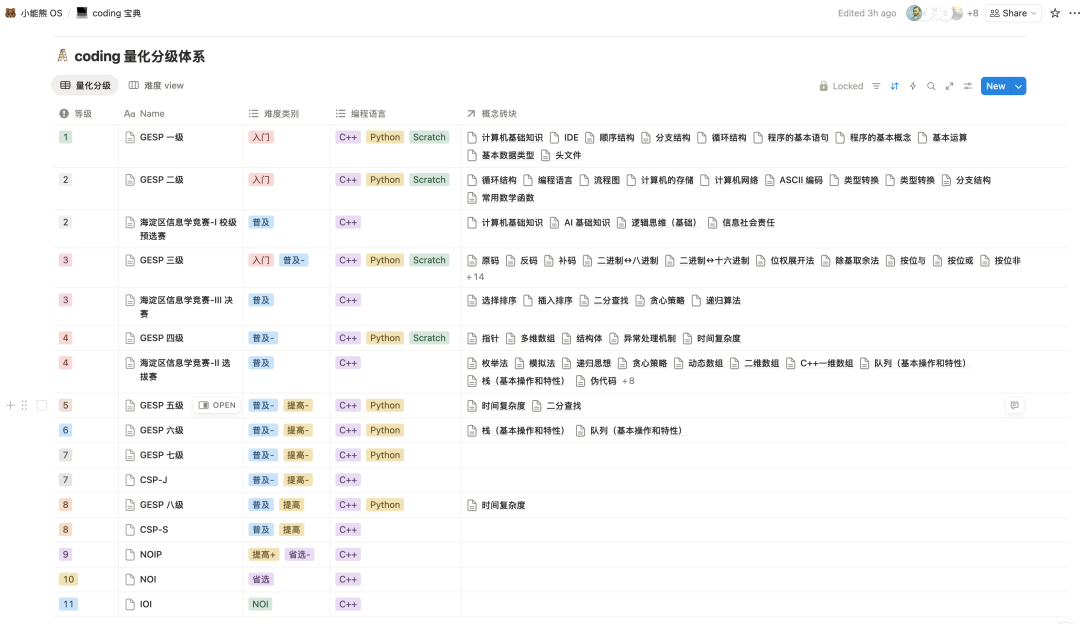The height and width of the screenshot is (624, 1080).
Task: Click the comment icon on GESP 五级 row
Action: tap(1015, 405)
